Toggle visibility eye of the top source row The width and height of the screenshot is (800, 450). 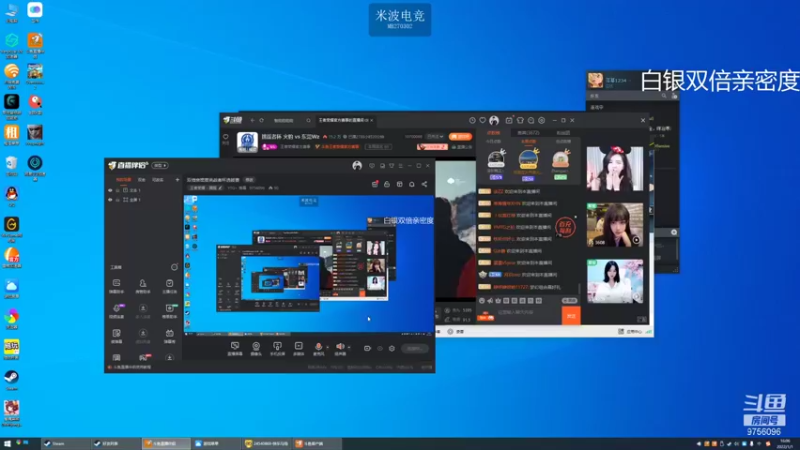(110, 190)
